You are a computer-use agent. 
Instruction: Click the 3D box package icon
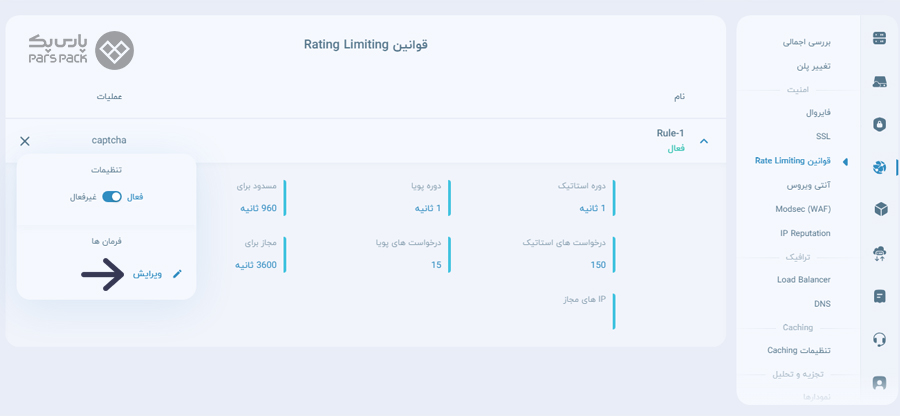coord(879,209)
